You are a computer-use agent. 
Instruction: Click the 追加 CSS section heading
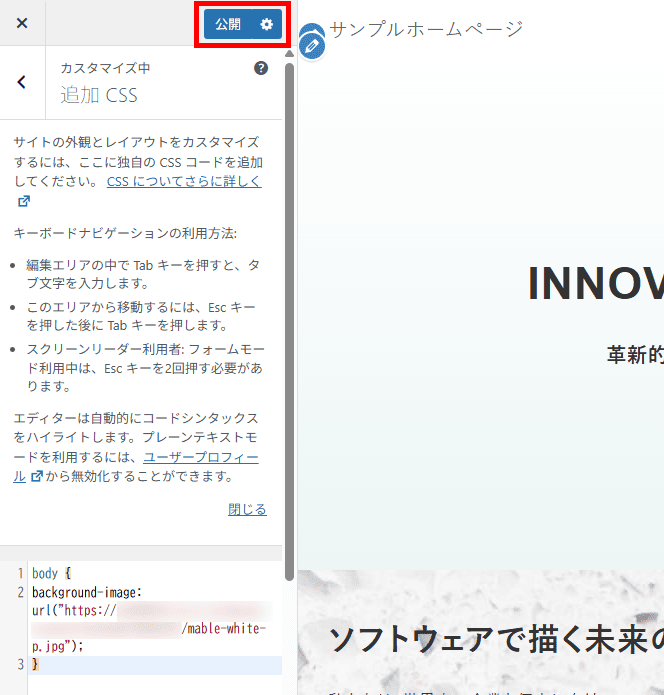(x=99, y=95)
